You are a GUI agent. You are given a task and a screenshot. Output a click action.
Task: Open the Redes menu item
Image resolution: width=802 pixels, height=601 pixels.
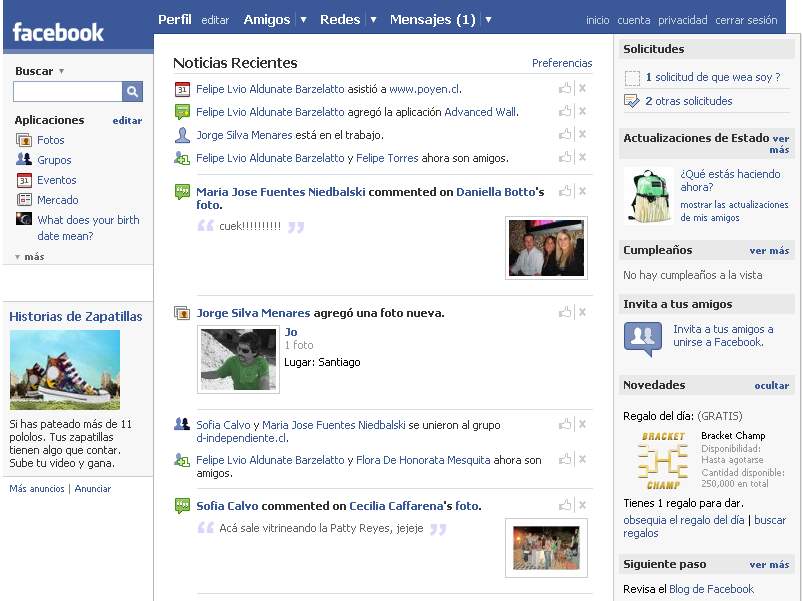[x=340, y=19]
